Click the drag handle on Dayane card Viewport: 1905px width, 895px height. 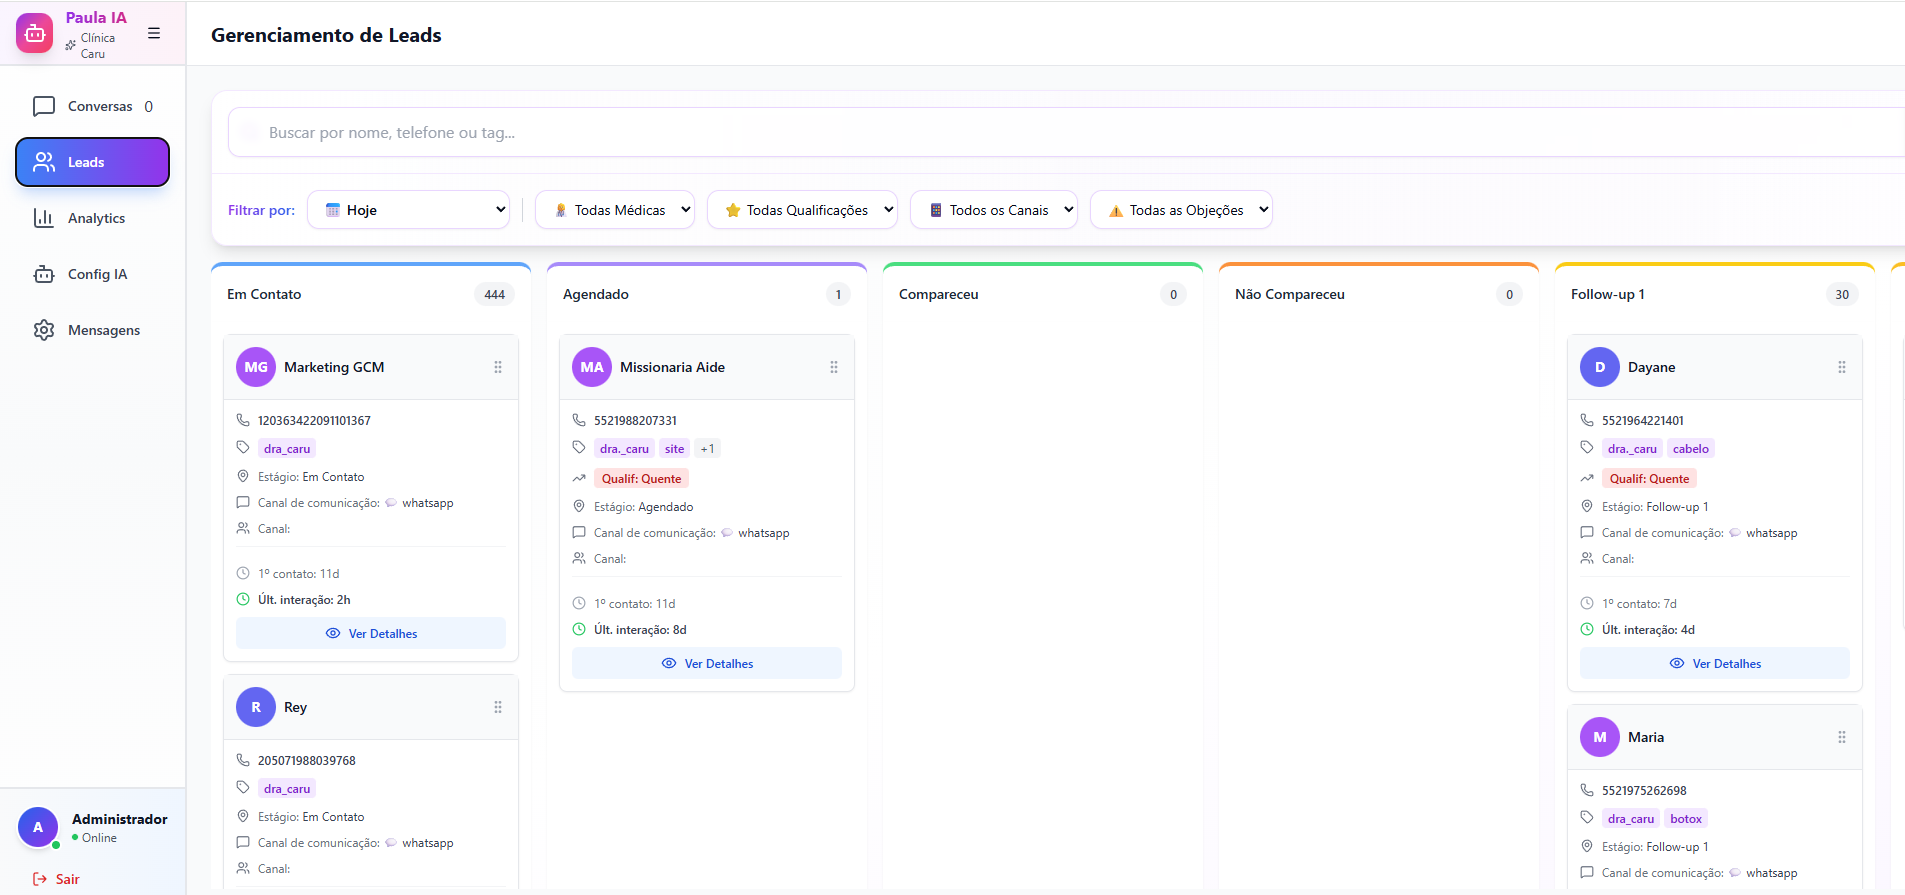pyautogui.click(x=1842, y=367)
